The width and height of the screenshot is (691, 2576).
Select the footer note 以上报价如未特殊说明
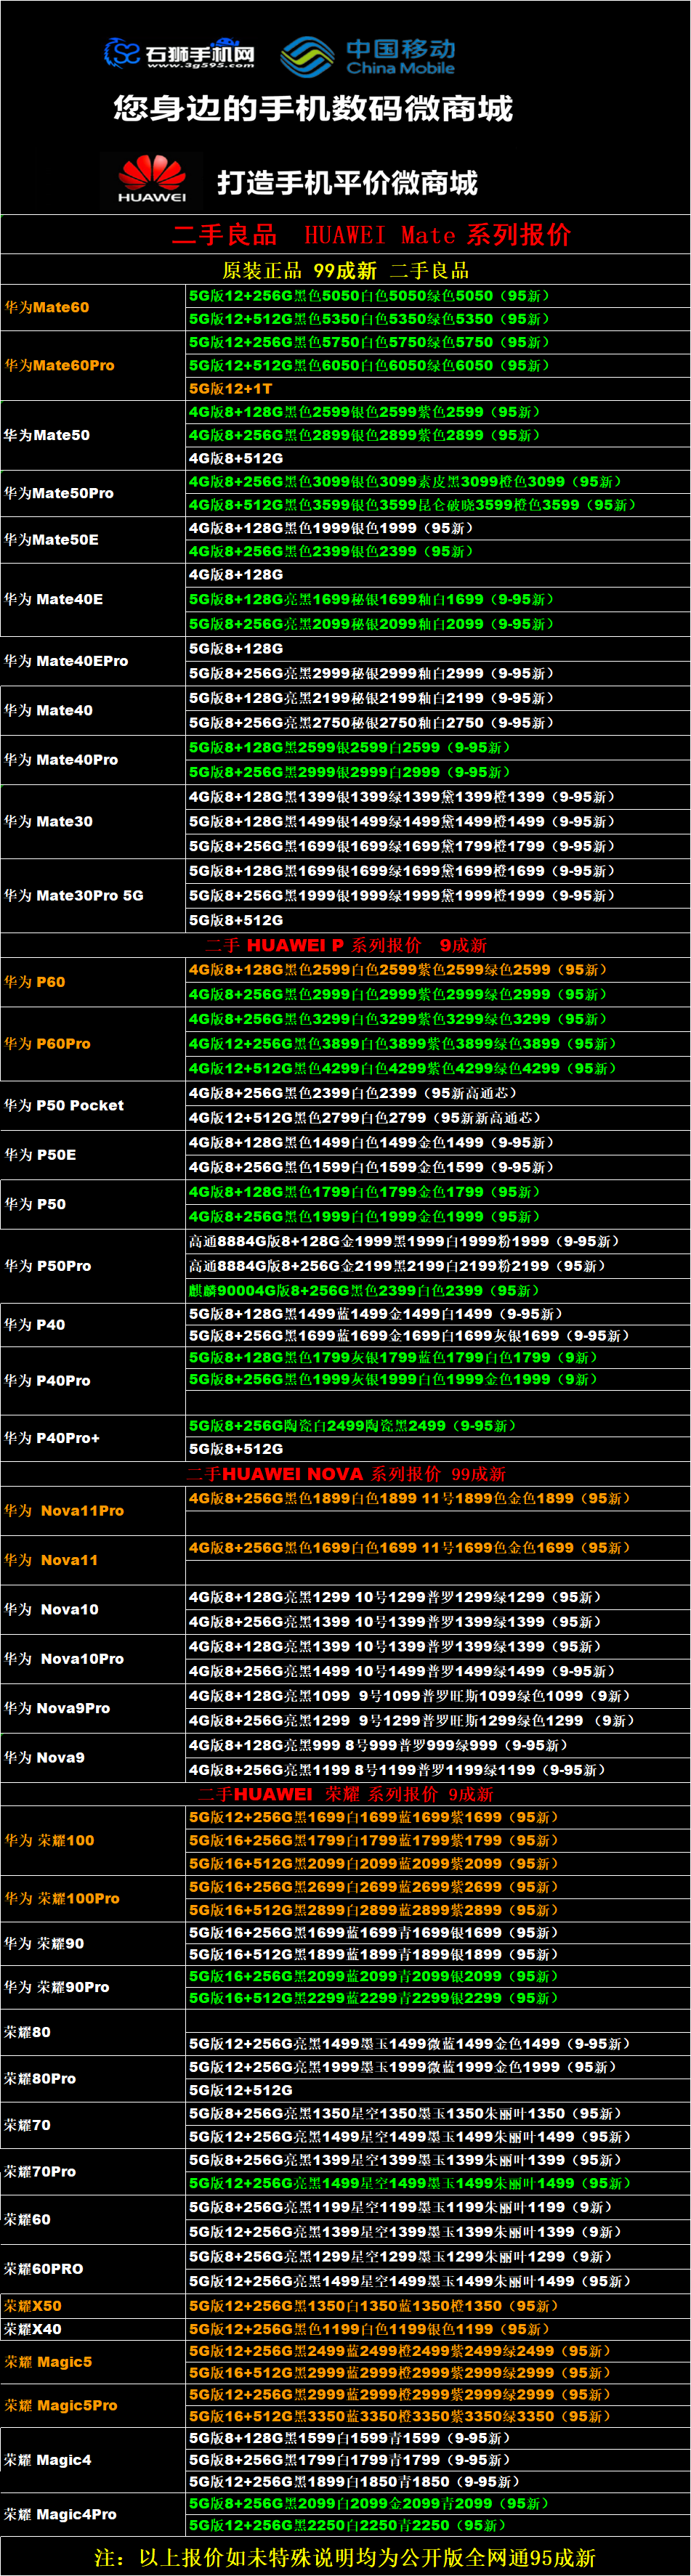coord(345,2557)
